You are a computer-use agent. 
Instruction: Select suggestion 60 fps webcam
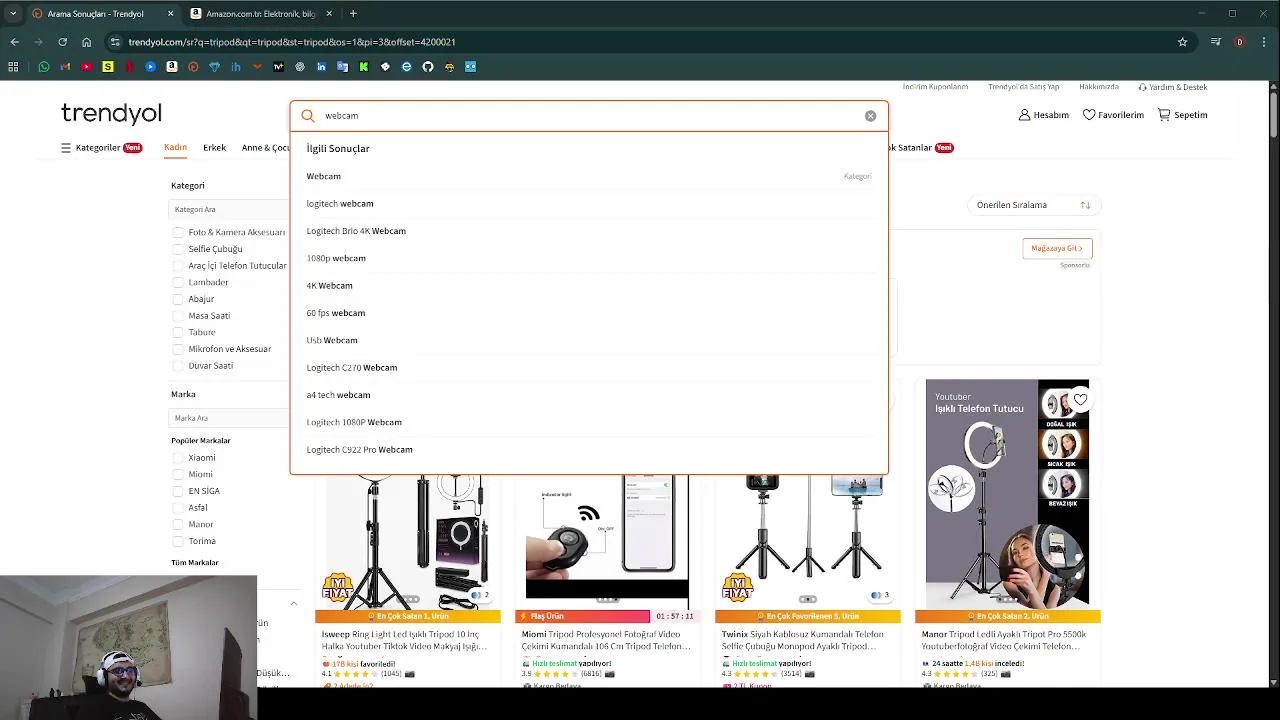click(x=589, y=313)
